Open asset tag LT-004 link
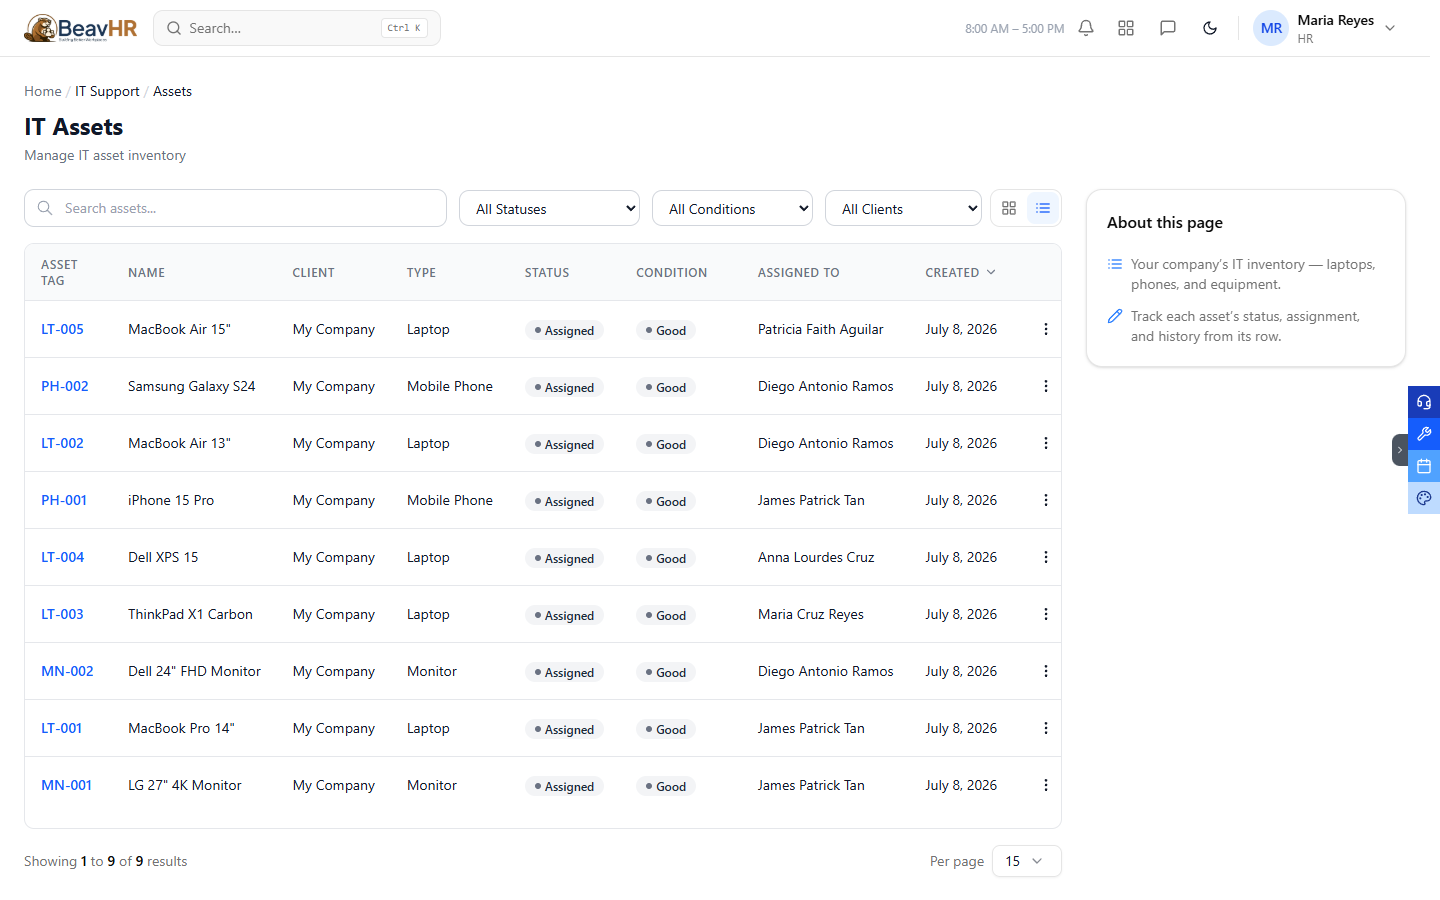This screenshot has height=900, width=1440. coord(63,557)
